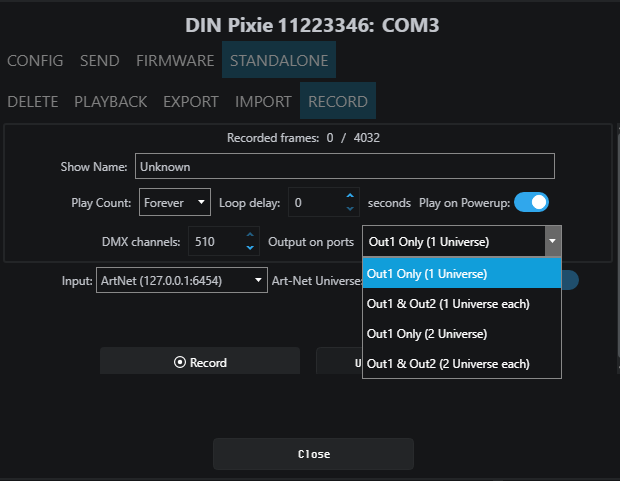620x481 pixels.
Task: Collapse the Output on ports dropdown
Action: coord(552,241)
